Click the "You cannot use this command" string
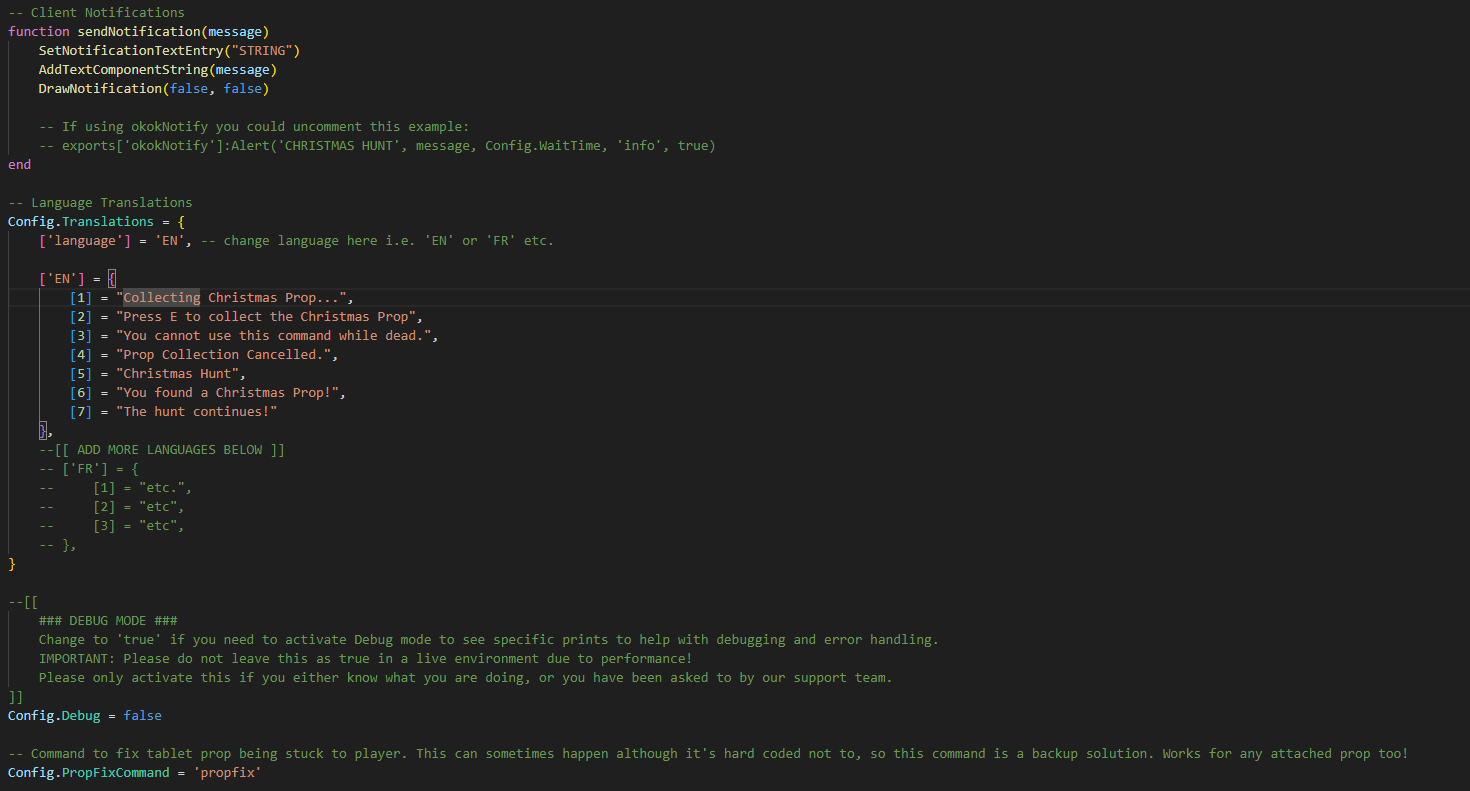Image resolution: width=1470 pixels, height=791 pixels. pos(277,336)
